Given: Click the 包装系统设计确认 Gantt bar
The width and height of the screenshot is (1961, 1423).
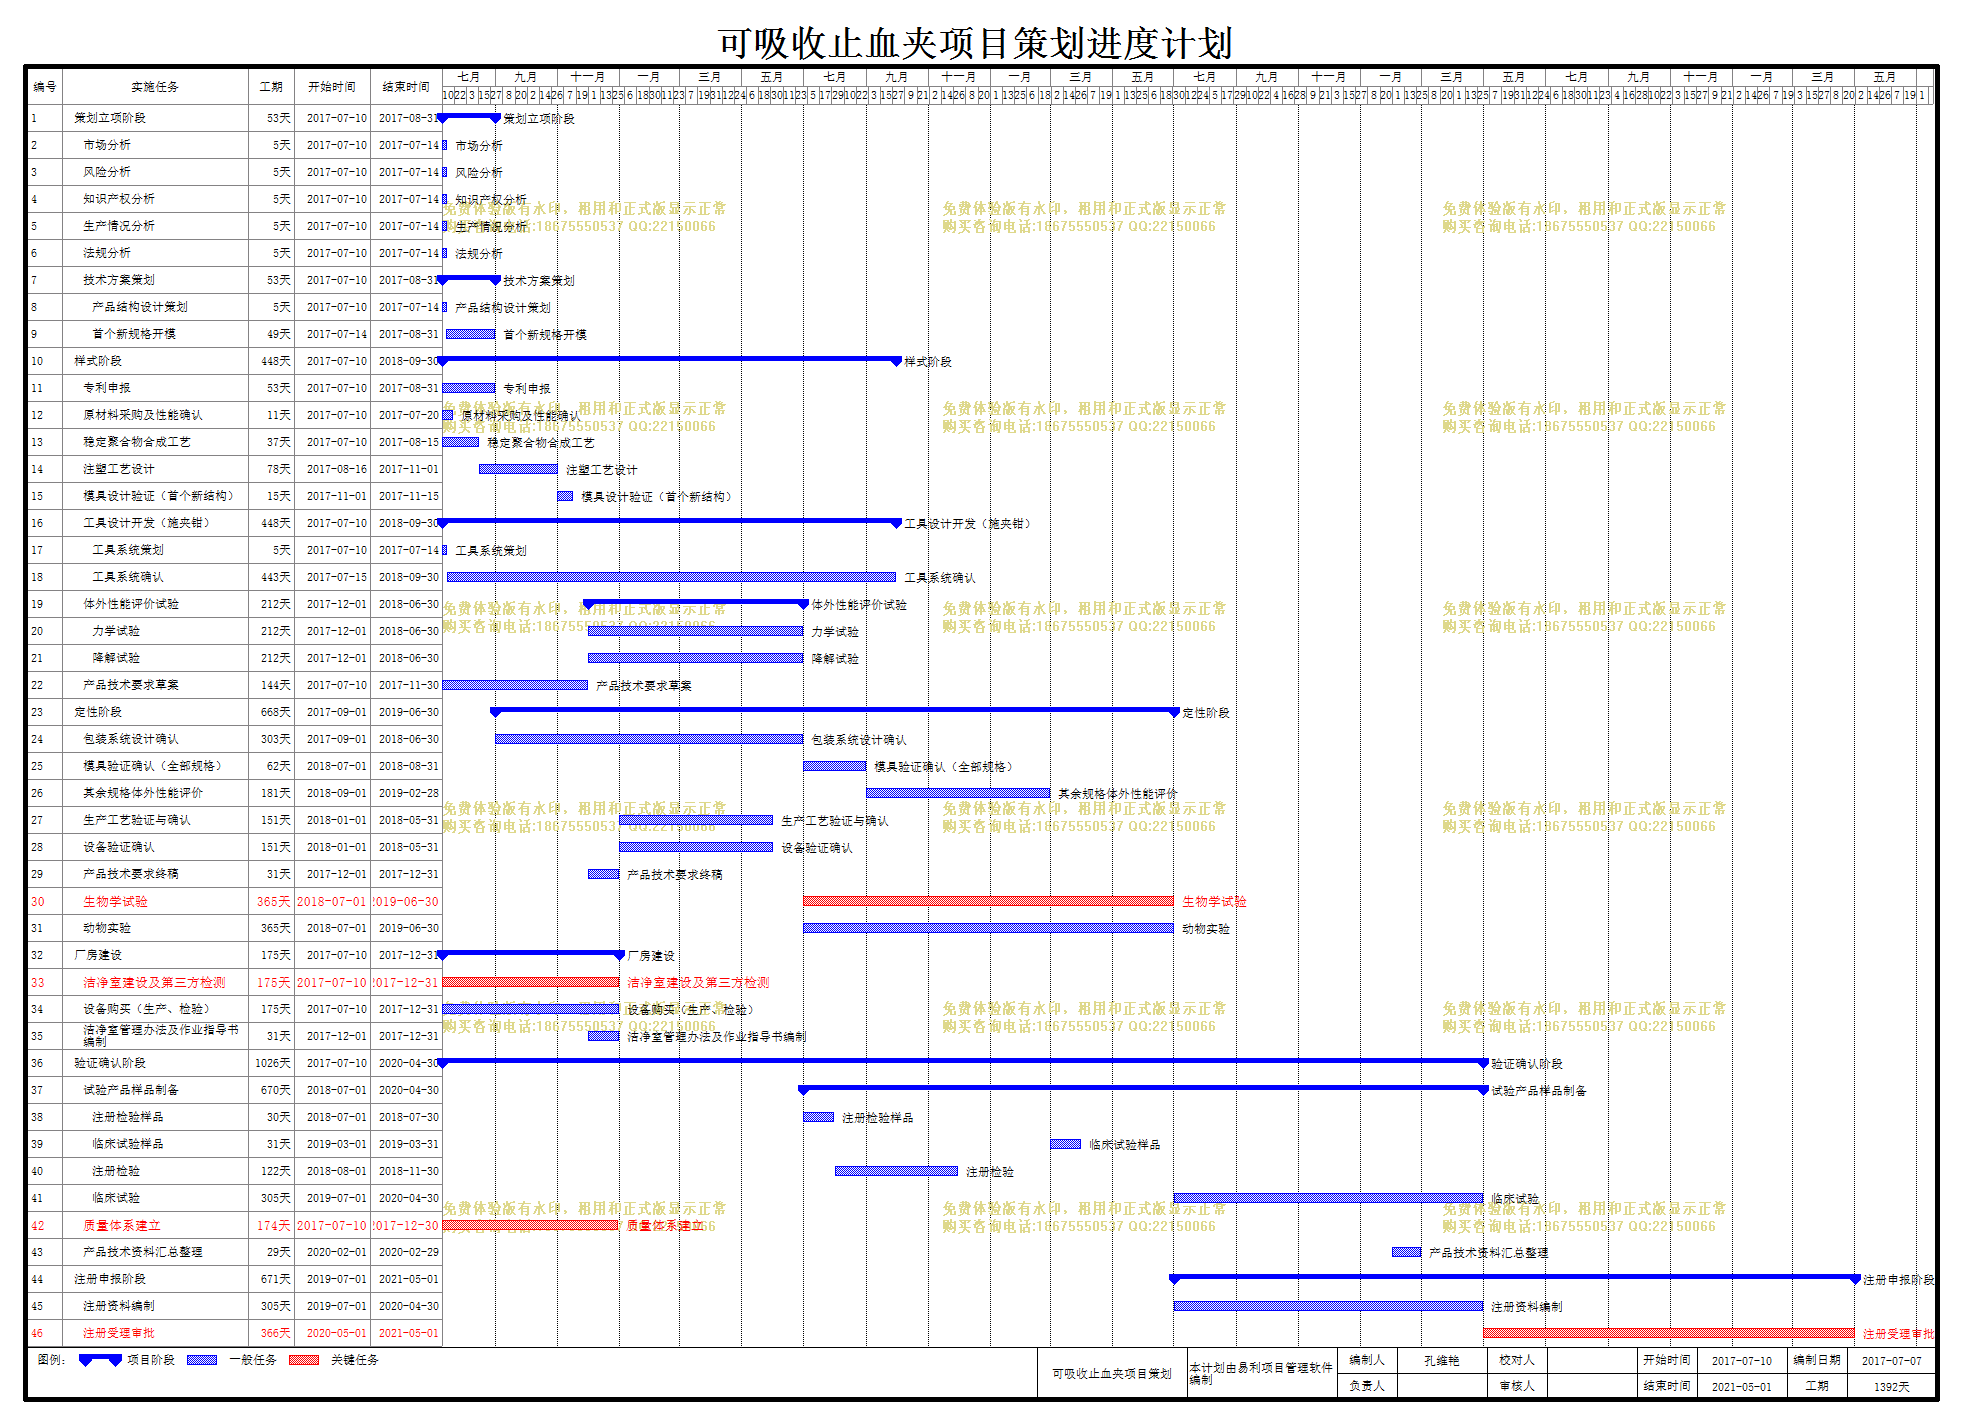Looking at the screenshot, I should (x=649, y=739).
